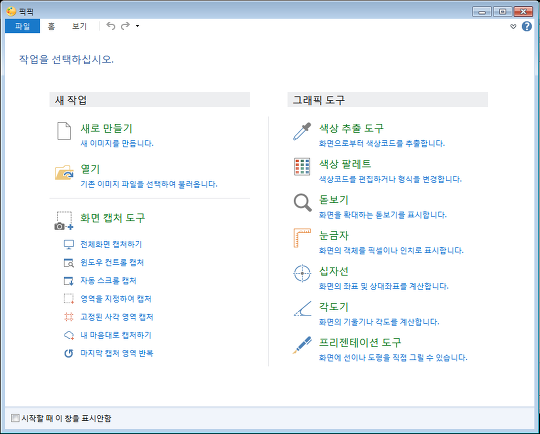Launch '돋보기' link

point(334,200)
